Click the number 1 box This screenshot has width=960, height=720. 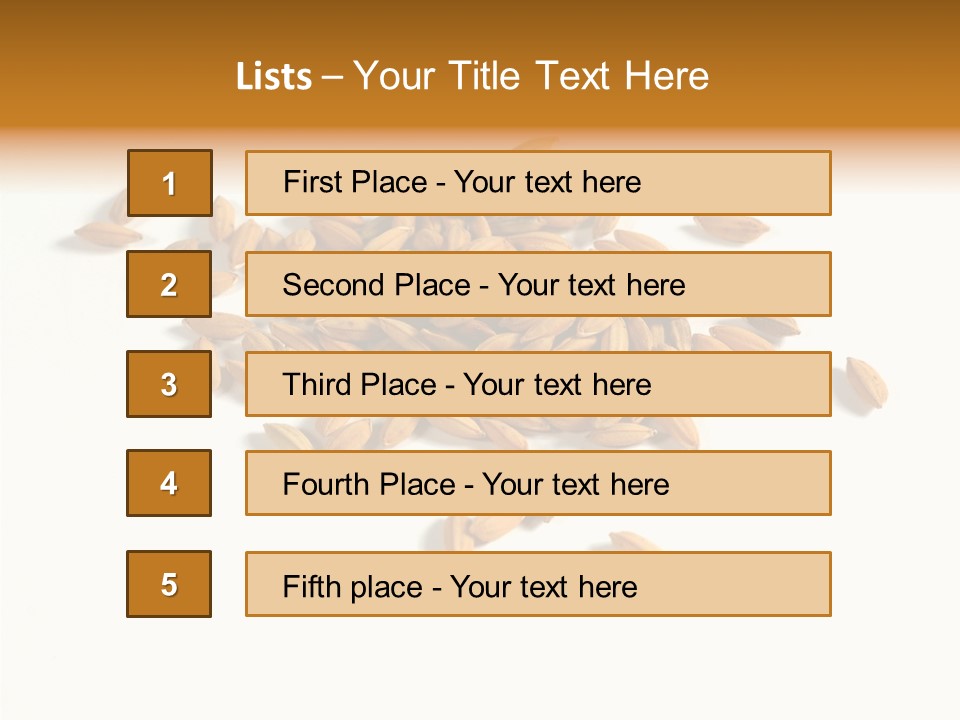[x=169, y=183]
